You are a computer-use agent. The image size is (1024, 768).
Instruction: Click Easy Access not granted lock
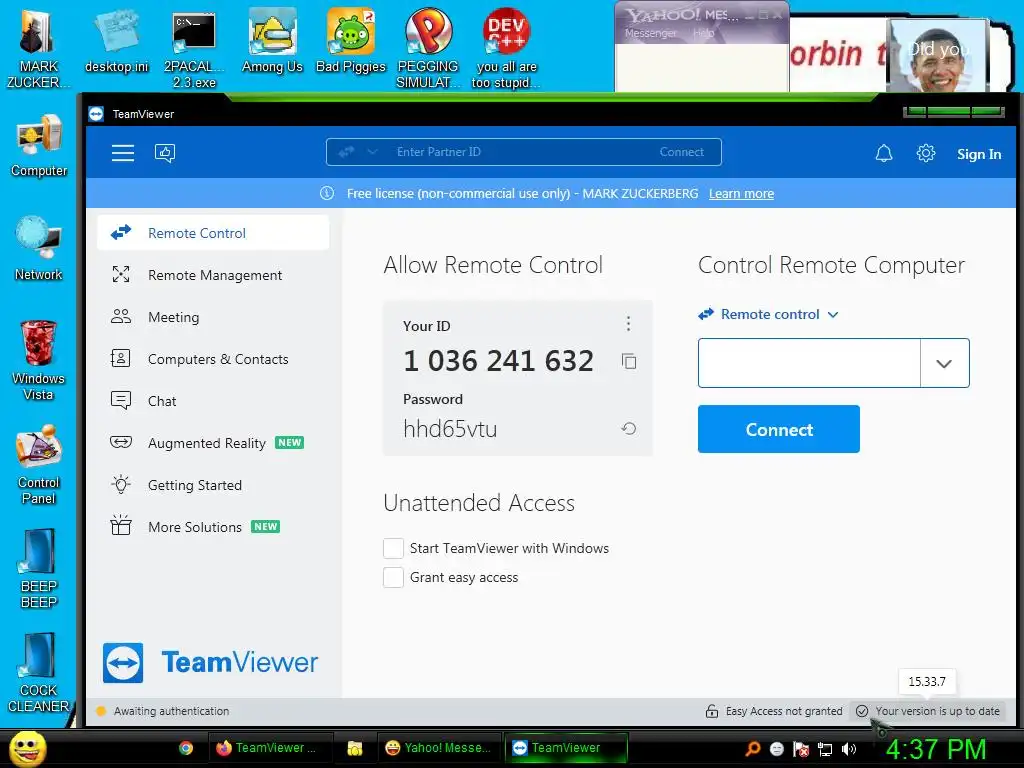coord(774,711)
